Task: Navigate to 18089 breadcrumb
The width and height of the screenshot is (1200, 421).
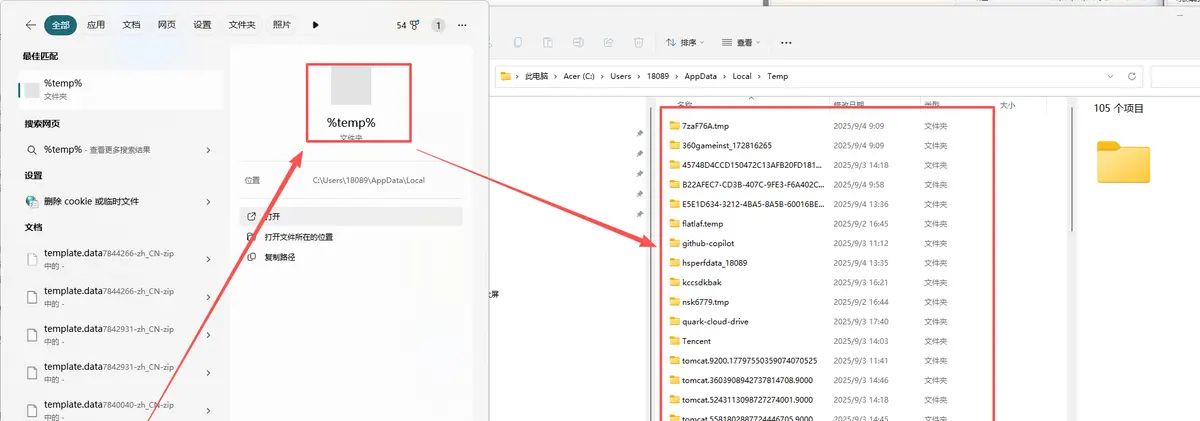Action: [x=657, y=76]
